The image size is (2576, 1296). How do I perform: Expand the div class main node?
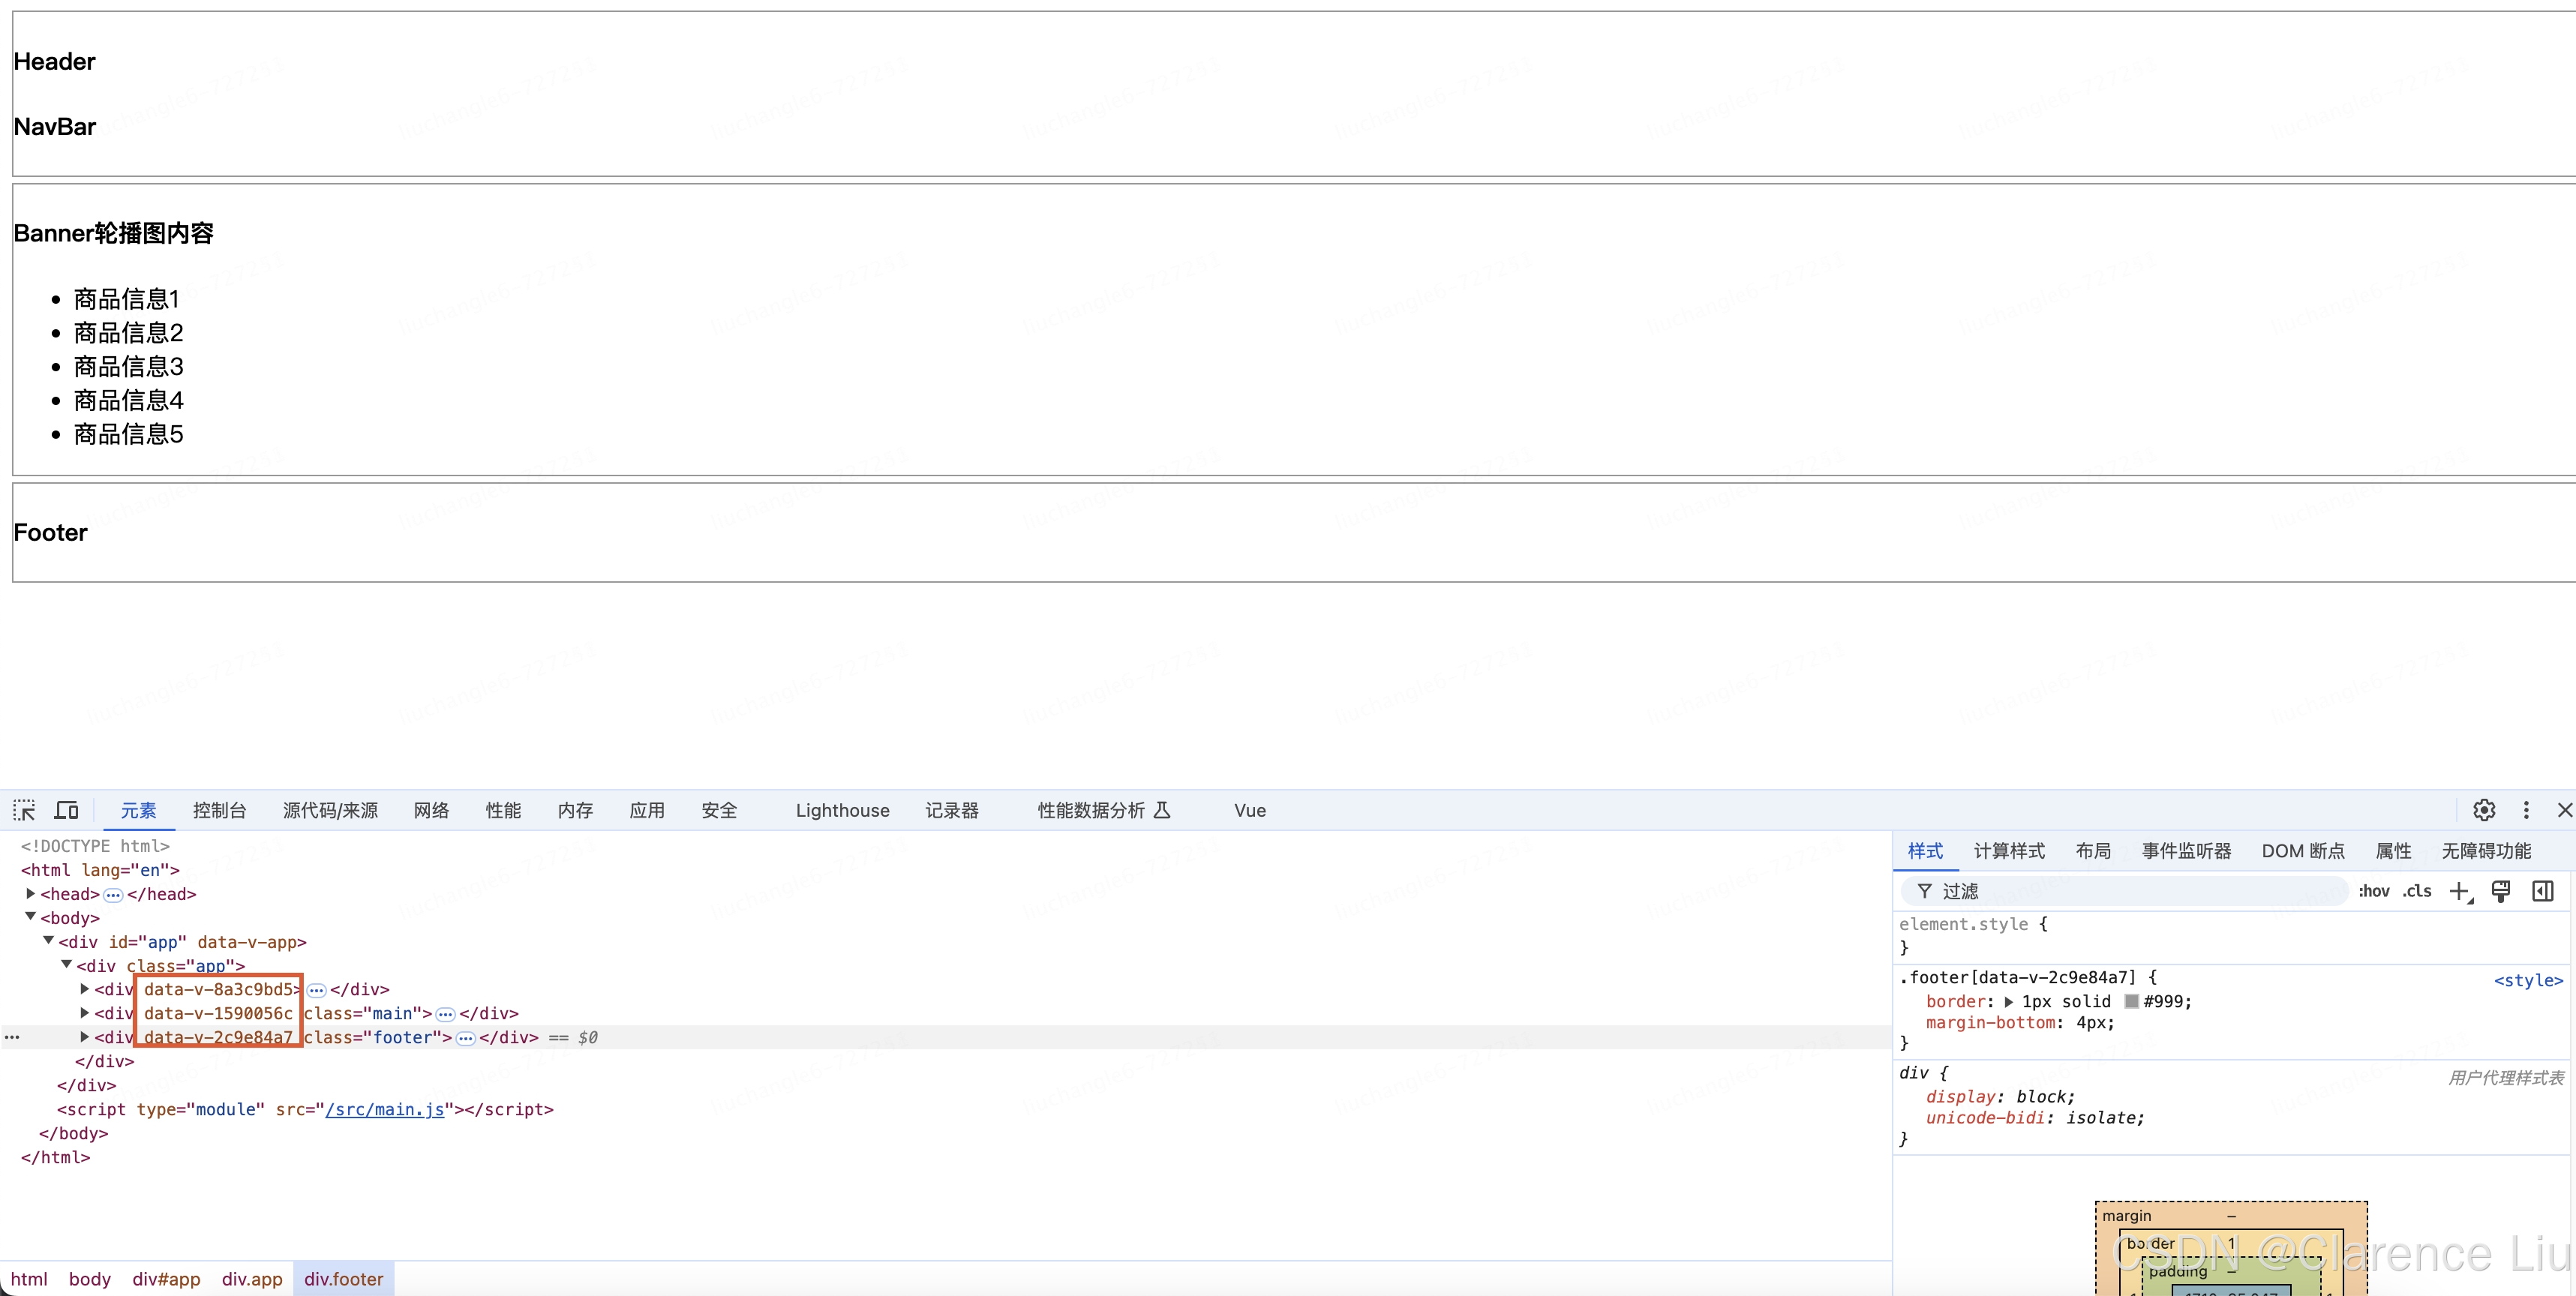85,1013
